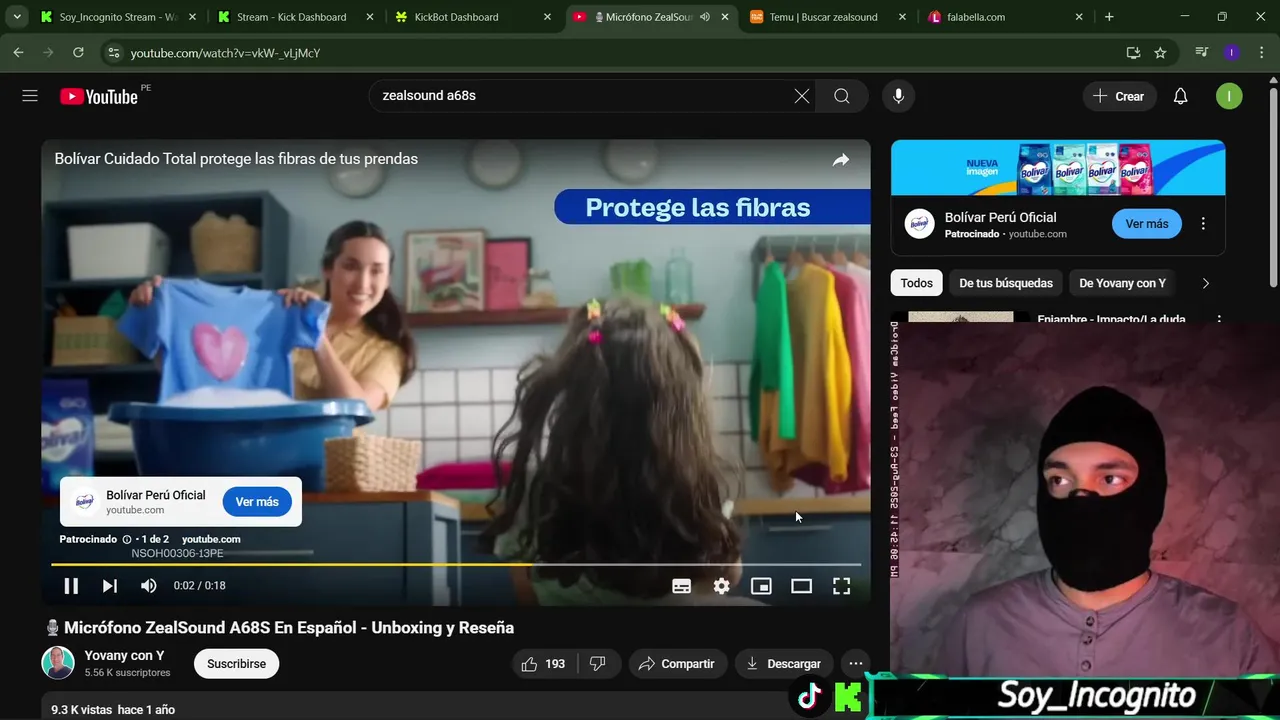This screenshot has width=1280, height=720.
Task: Open Chrome media control icon
Action: [x=1202, y=53]
